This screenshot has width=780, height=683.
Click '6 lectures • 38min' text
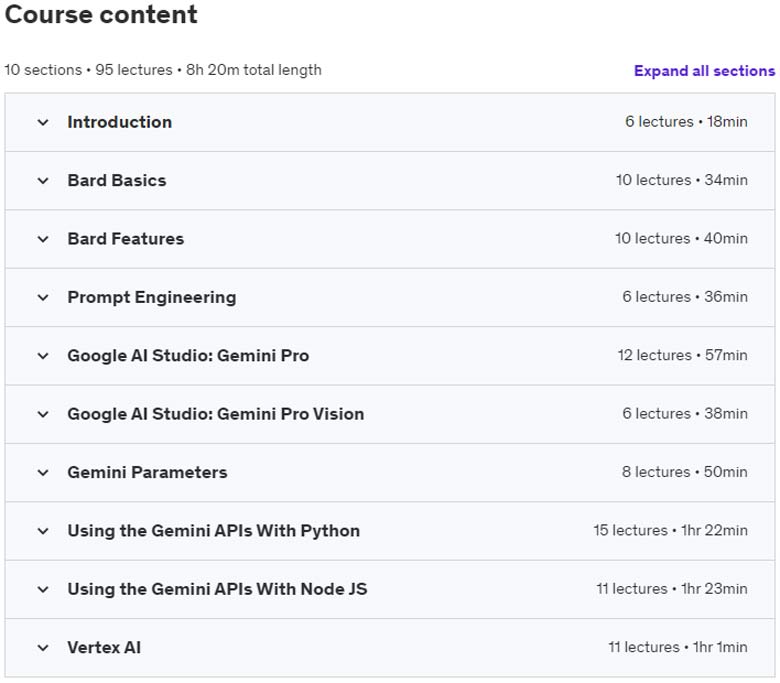[x=685, y=413]
